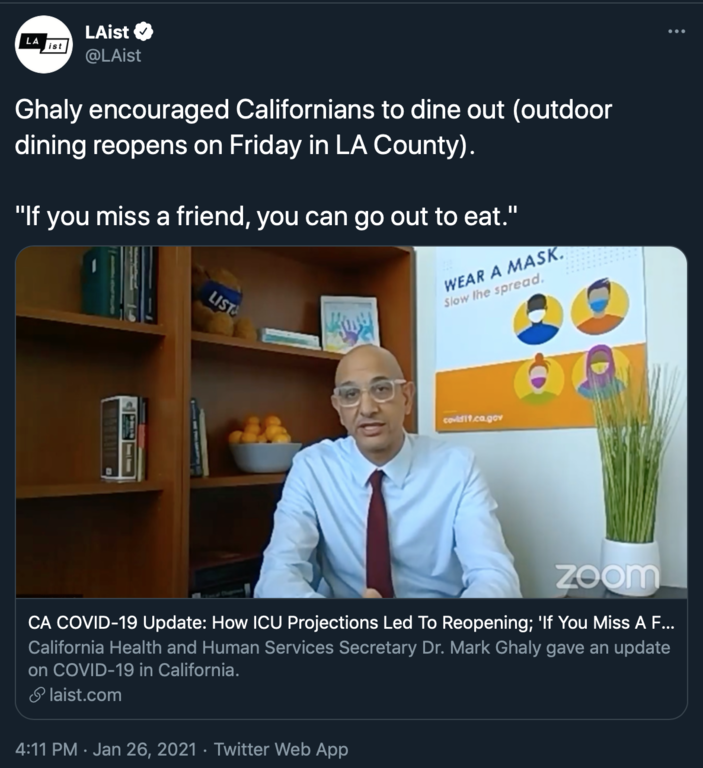Click the Zoom watermark on the video image
Screen dimensions: 703x768
tap(607, 577)
